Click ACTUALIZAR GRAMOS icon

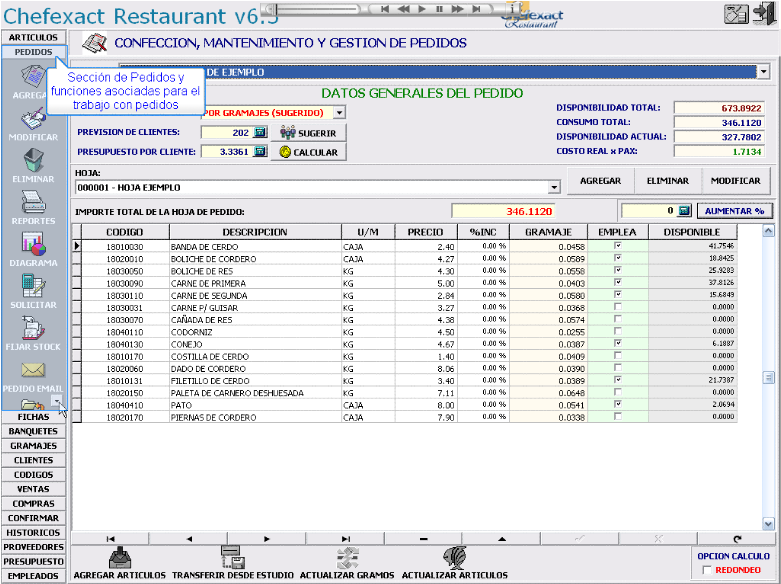point(347,558)
